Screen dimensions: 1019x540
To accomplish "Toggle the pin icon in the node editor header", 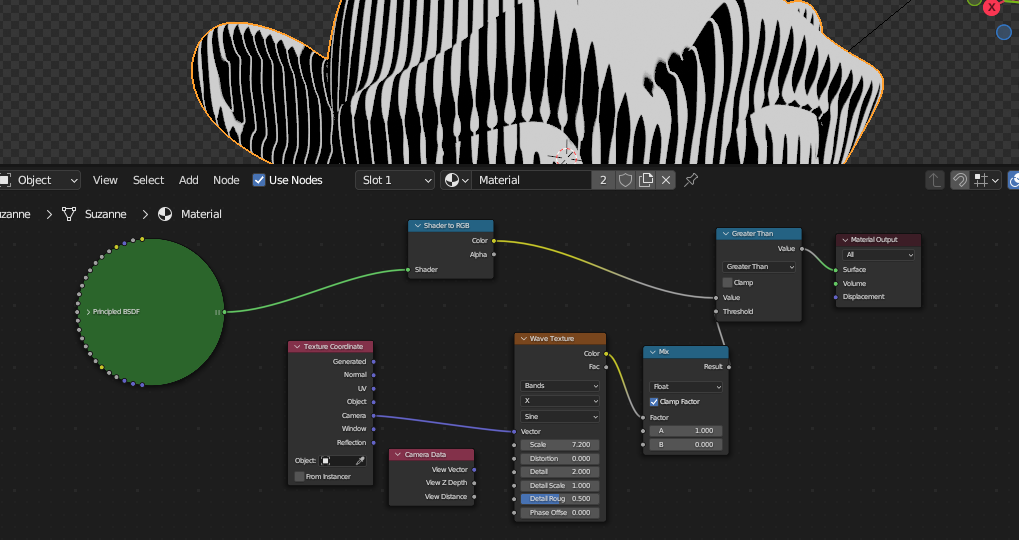I will click(x=691, y=180).
